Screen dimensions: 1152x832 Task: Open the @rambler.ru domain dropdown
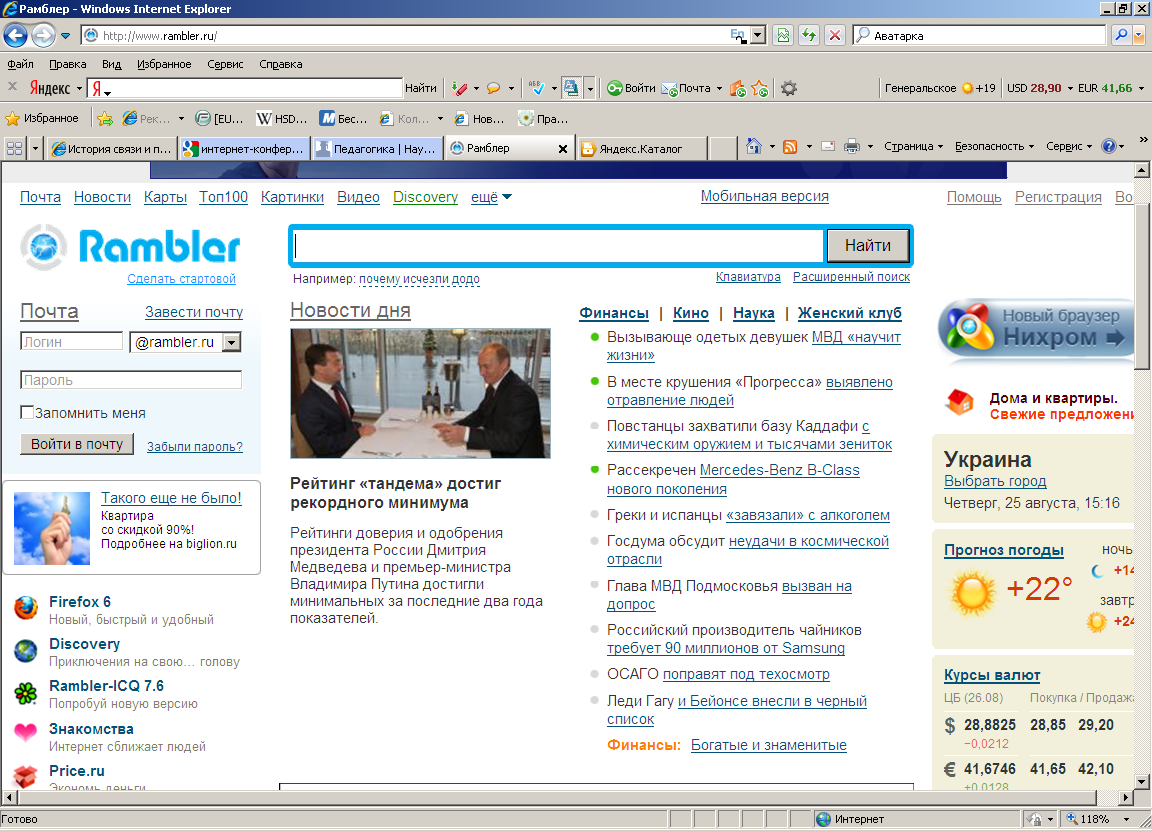pos(232,343)
